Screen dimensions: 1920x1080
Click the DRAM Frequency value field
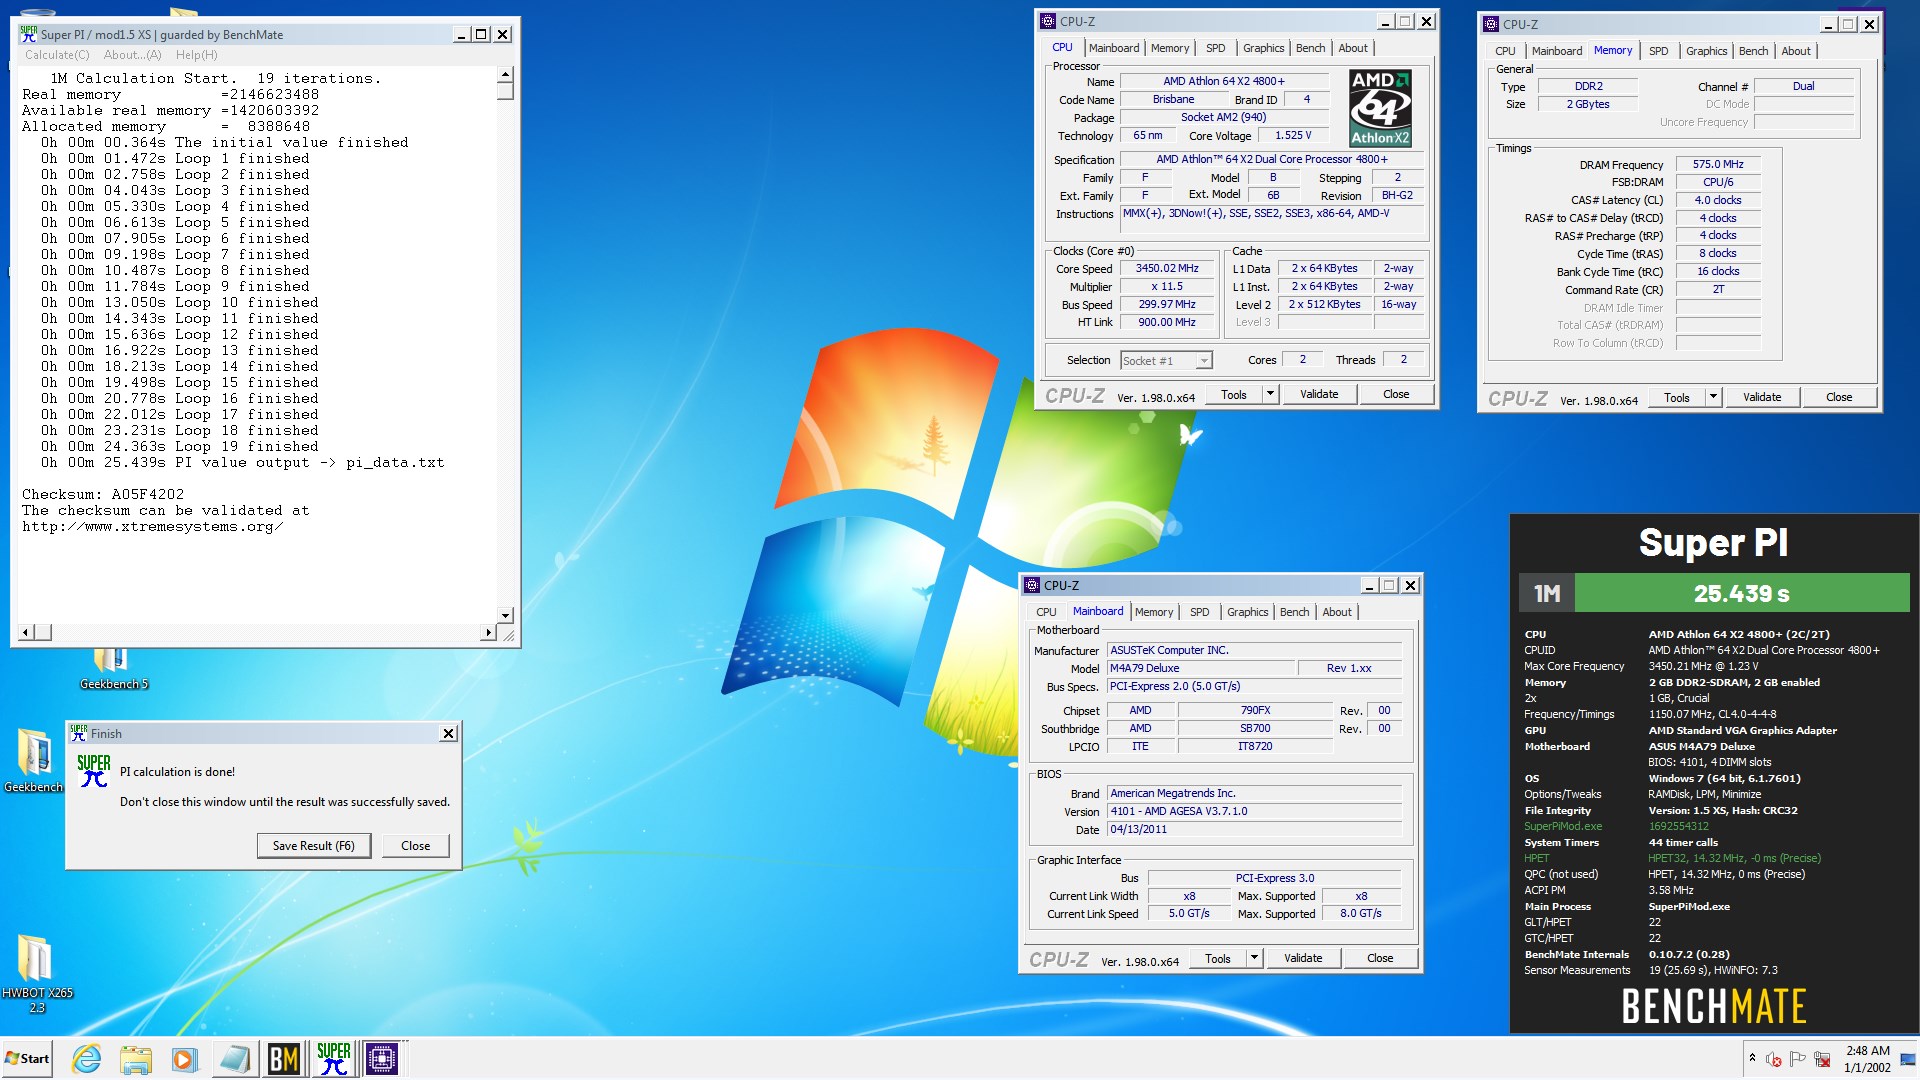[x=1717, y=164]
